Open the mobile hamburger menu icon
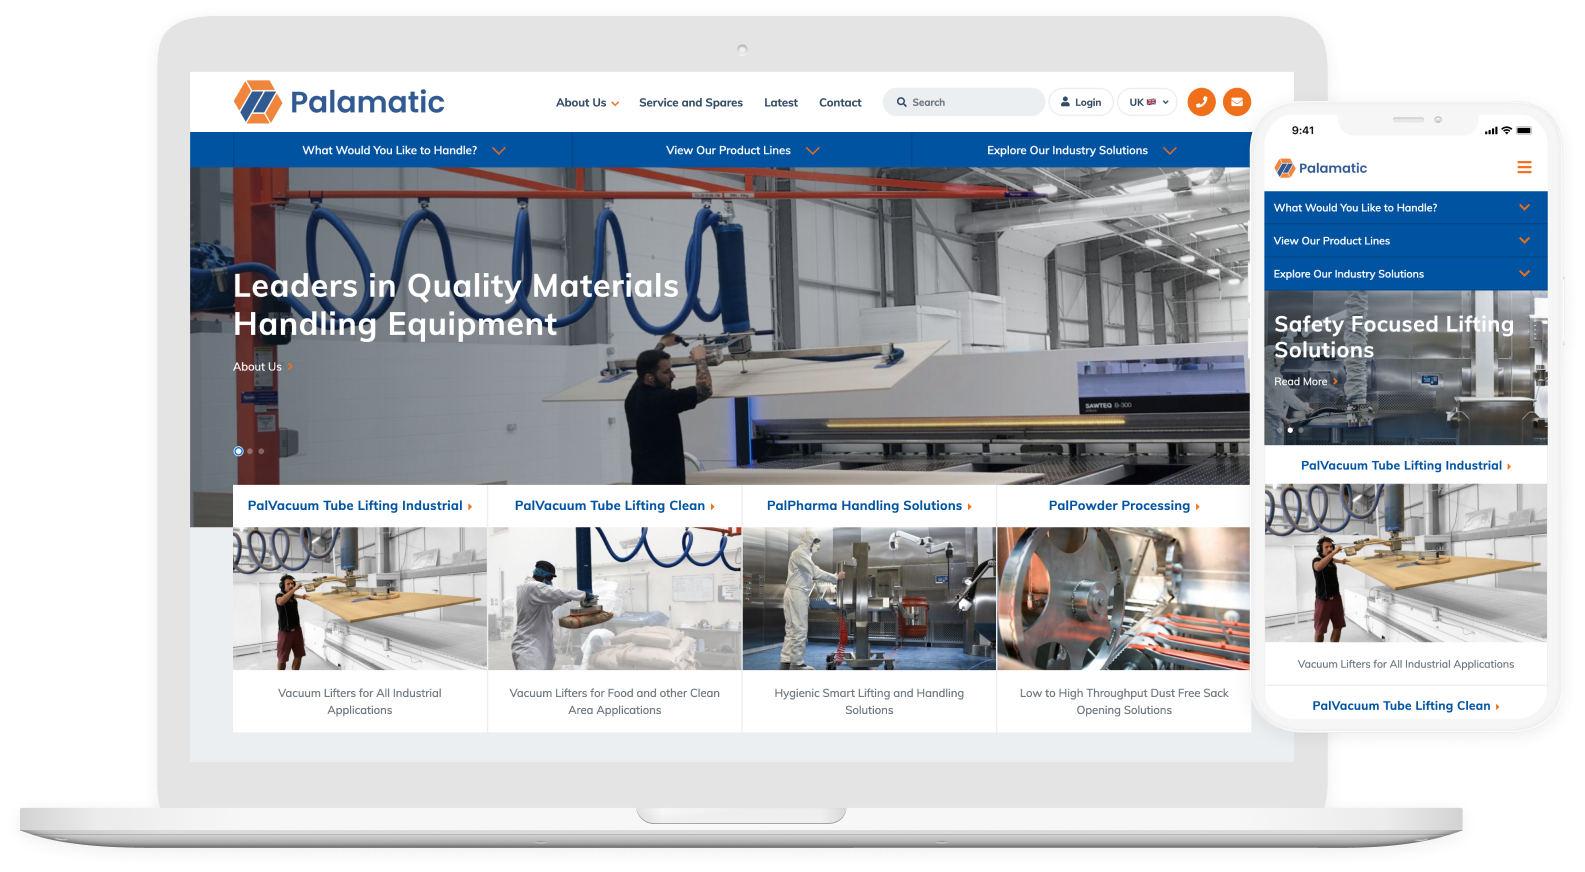The height and width of the screenshot is (872, 1585). click(x=1524, y=168)
